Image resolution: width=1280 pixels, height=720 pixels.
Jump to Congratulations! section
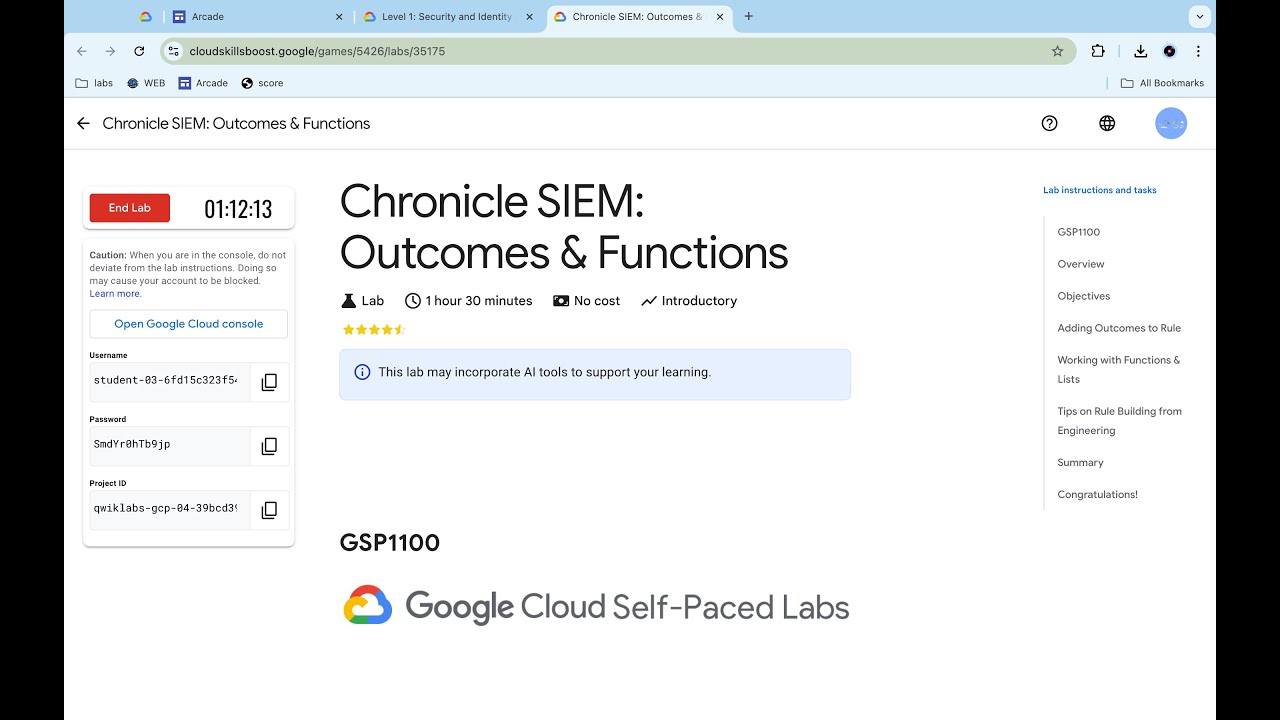click(1097, 495)
